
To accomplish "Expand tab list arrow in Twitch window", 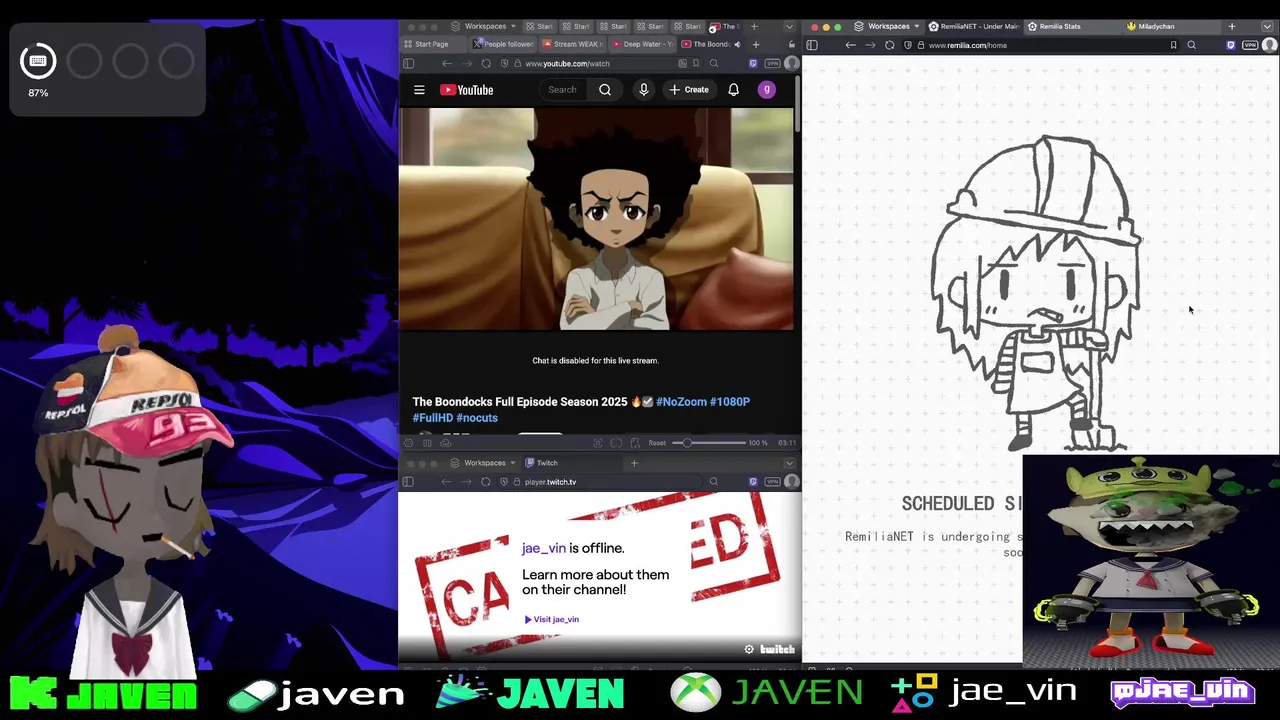I will 789,463.
